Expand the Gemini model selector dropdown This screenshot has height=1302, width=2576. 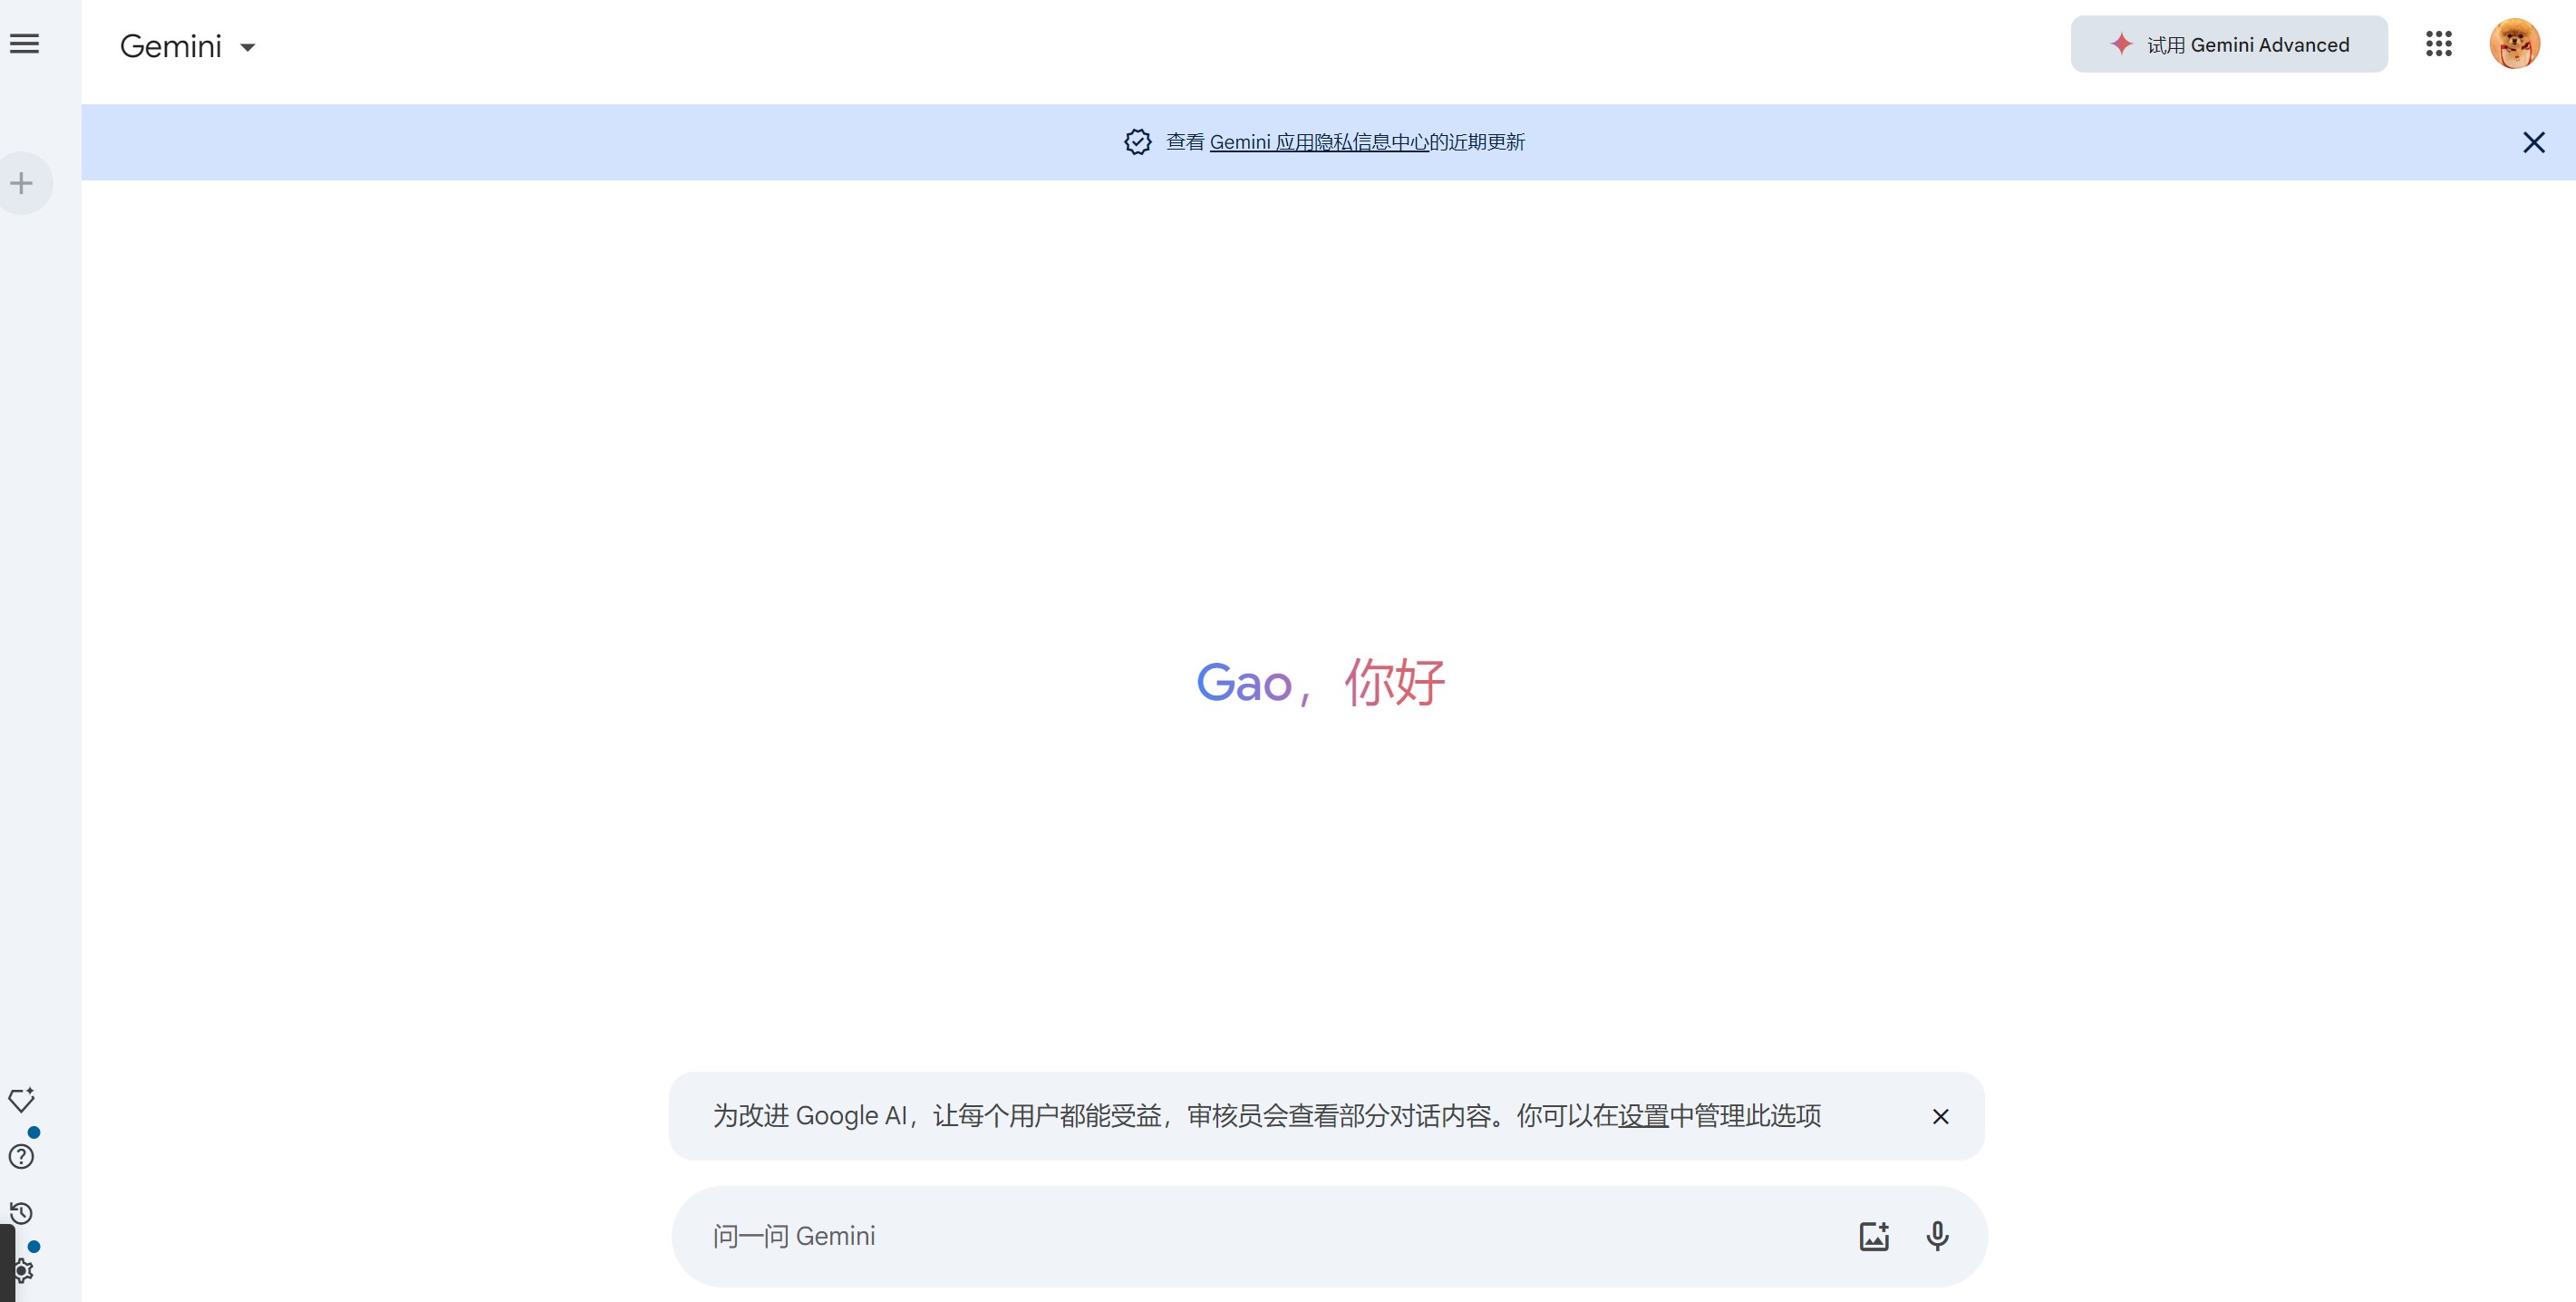(250, 46)
